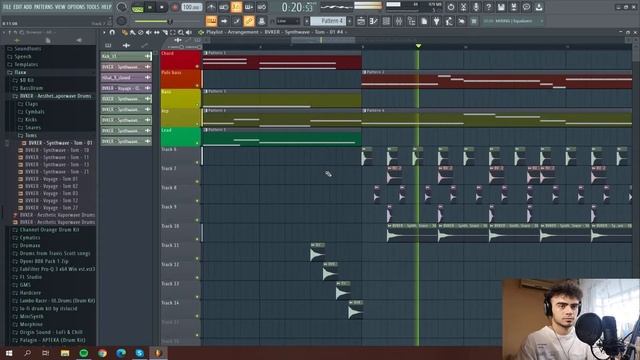
Task: Click the audio editor scissors icon
Action: [463, 7]
